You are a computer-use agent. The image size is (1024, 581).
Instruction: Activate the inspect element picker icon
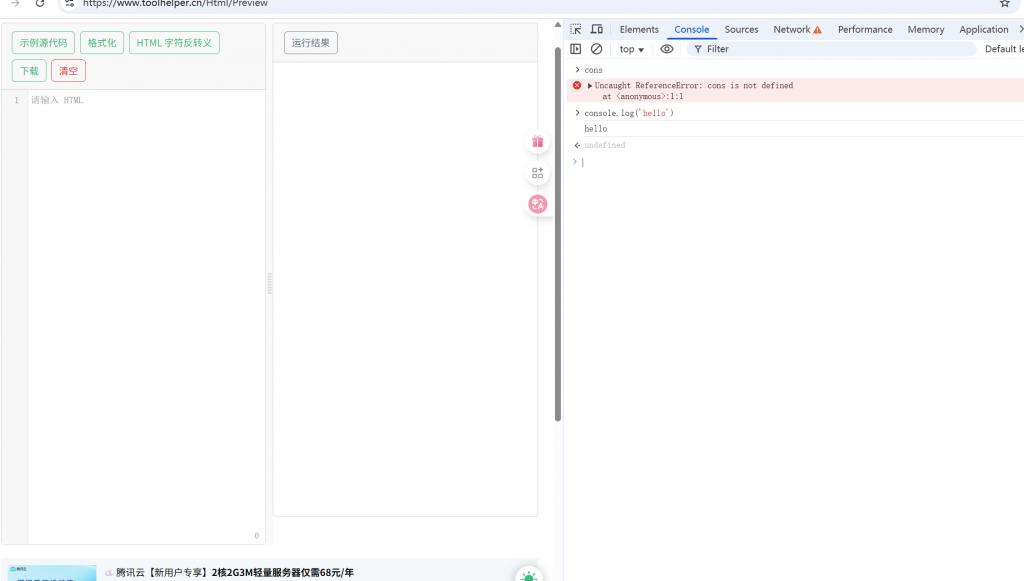[576, 29]
